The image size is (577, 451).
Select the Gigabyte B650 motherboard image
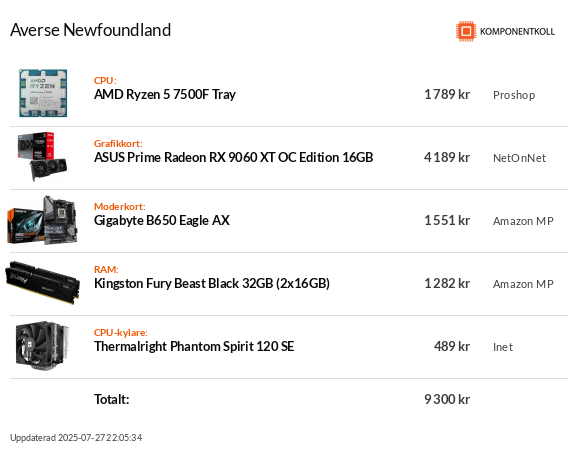coord(43,220)
